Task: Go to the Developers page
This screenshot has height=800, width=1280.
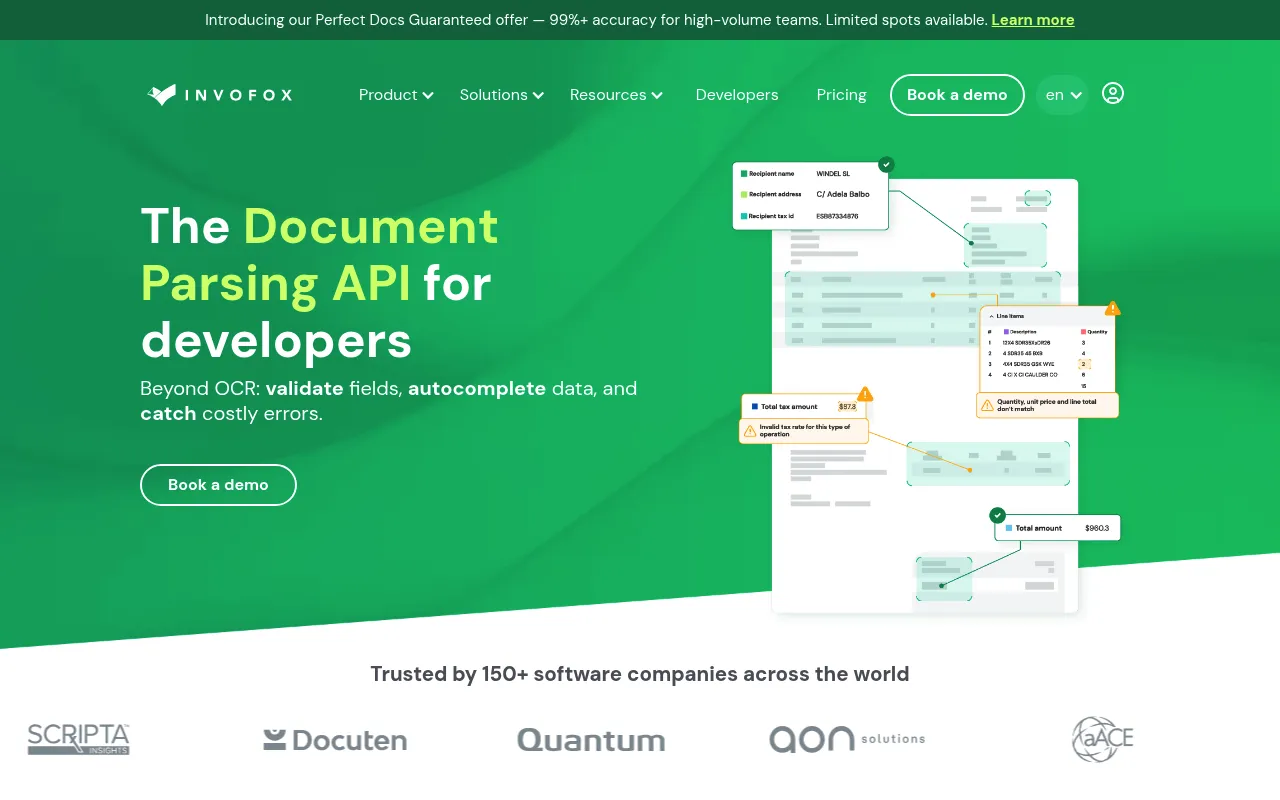Action: pos(737,95)
